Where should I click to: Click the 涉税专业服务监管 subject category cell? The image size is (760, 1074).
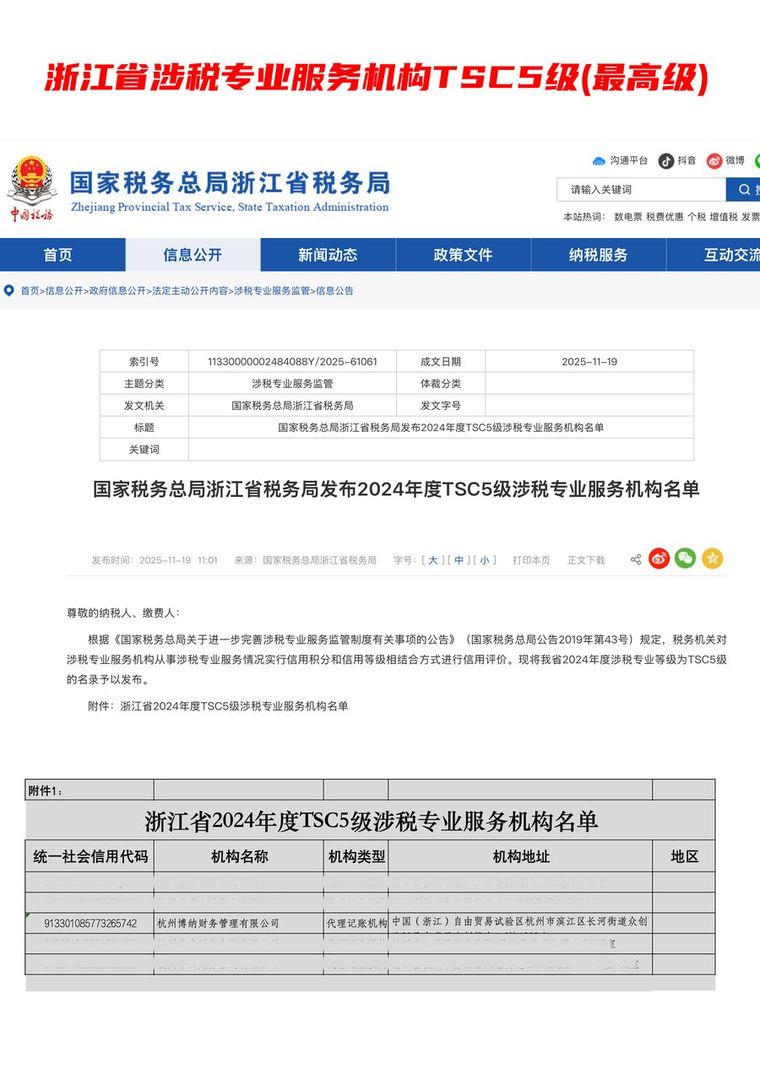coord(292,384)
